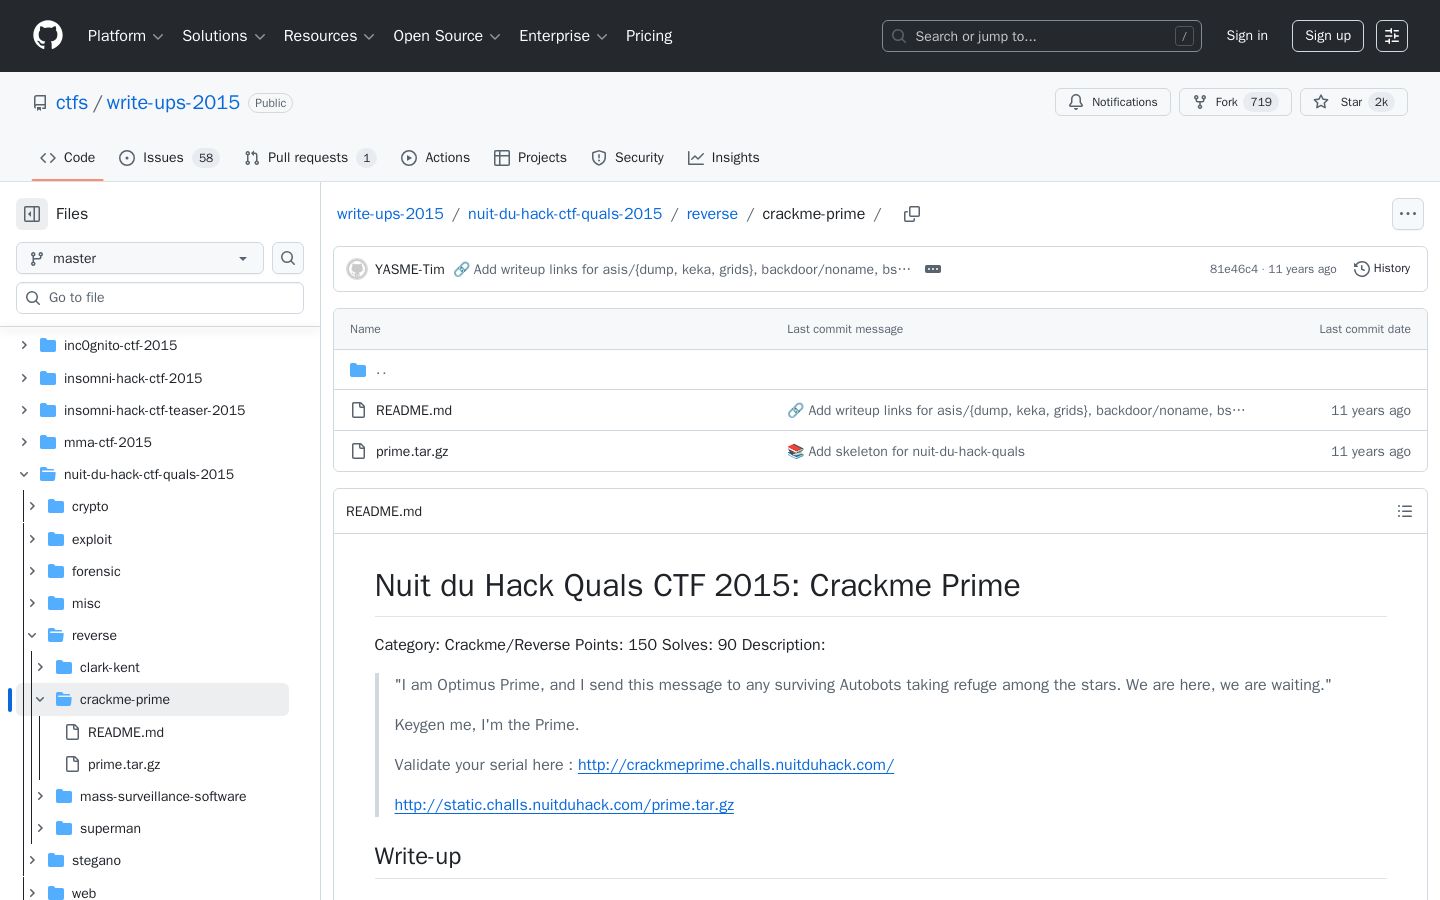Viewport: 1440px width, 900px height.
Task: Click the repository icon beside ctfs
Action: point(40,103)
